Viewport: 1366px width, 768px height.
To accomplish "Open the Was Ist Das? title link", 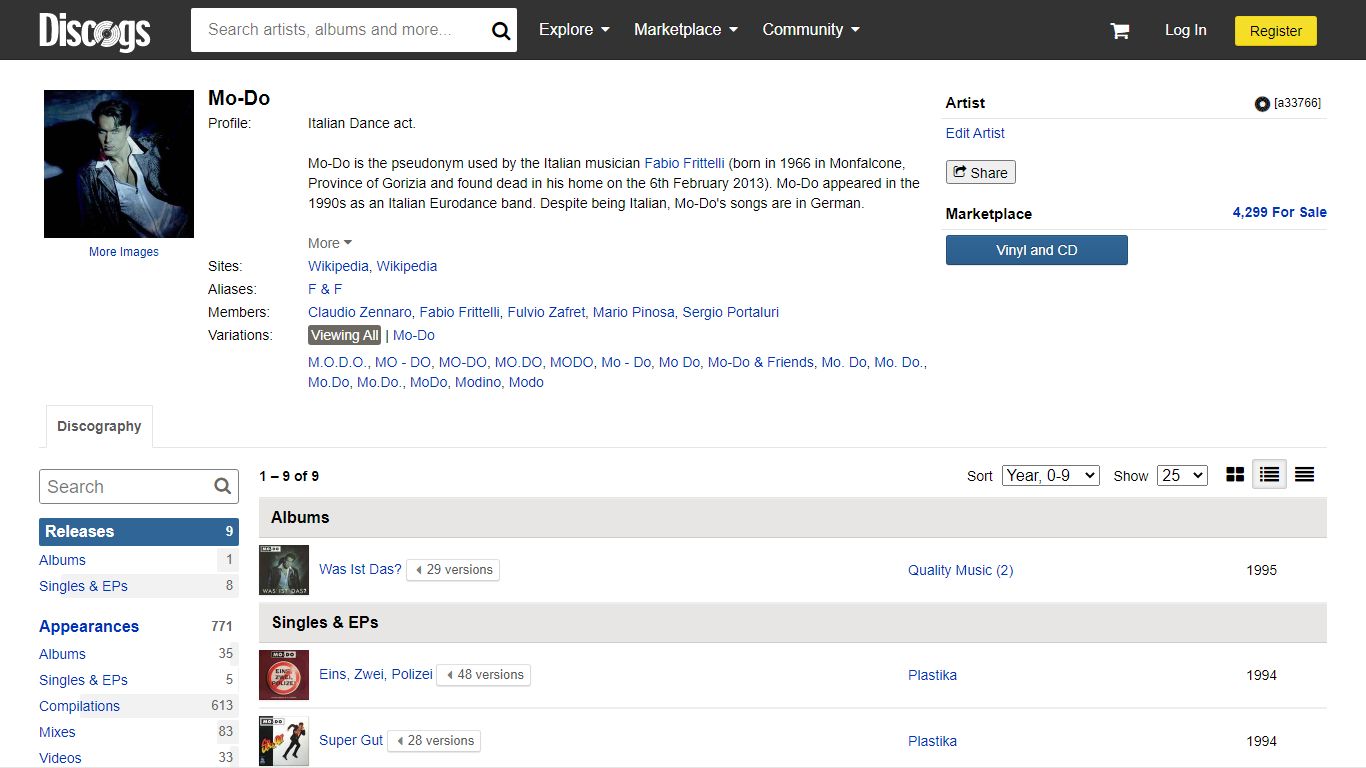I will pos(360,569).
